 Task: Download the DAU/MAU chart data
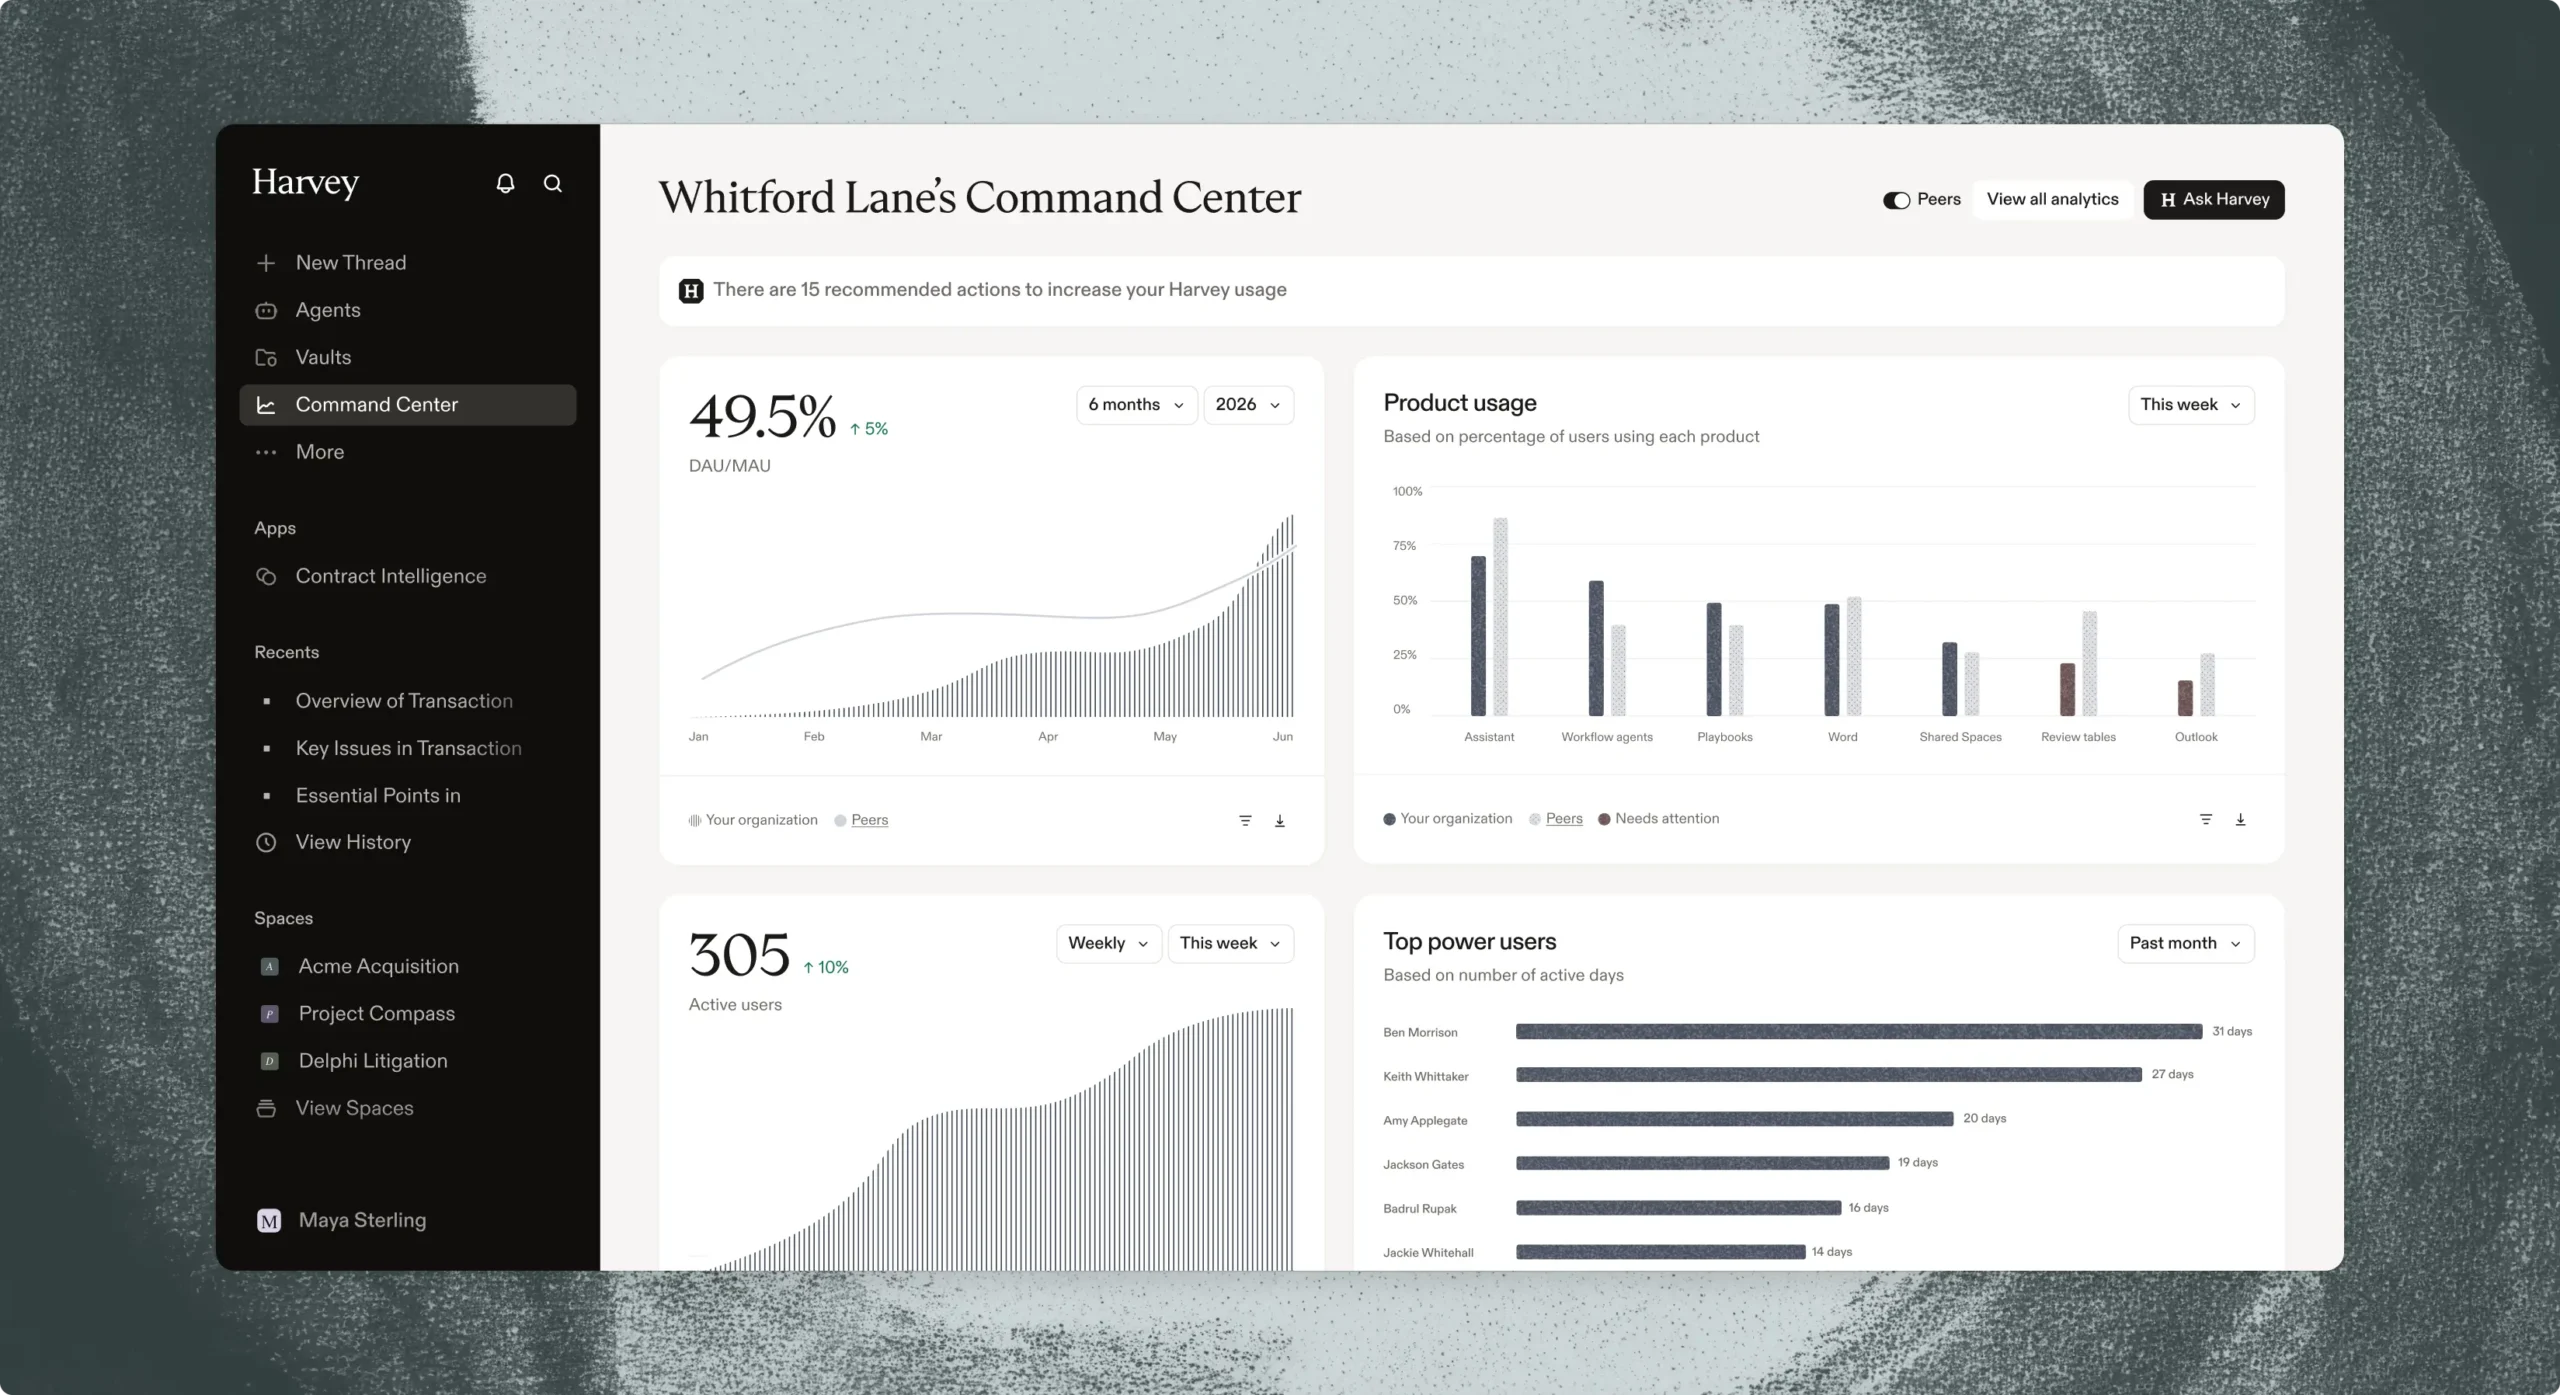1279,820
